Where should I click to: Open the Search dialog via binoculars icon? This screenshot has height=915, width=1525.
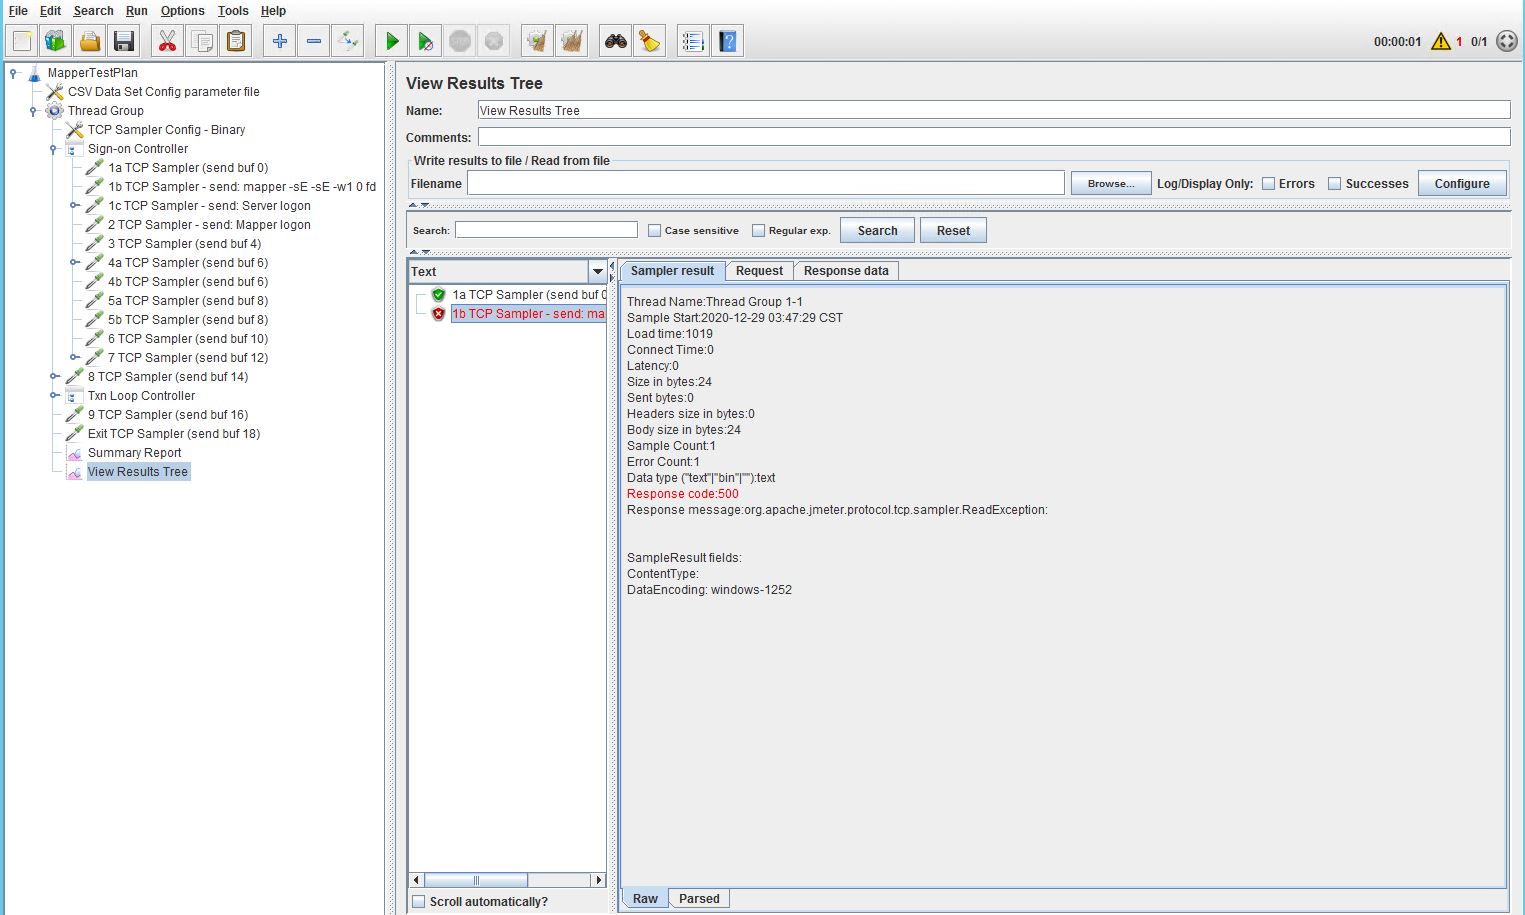615,41
